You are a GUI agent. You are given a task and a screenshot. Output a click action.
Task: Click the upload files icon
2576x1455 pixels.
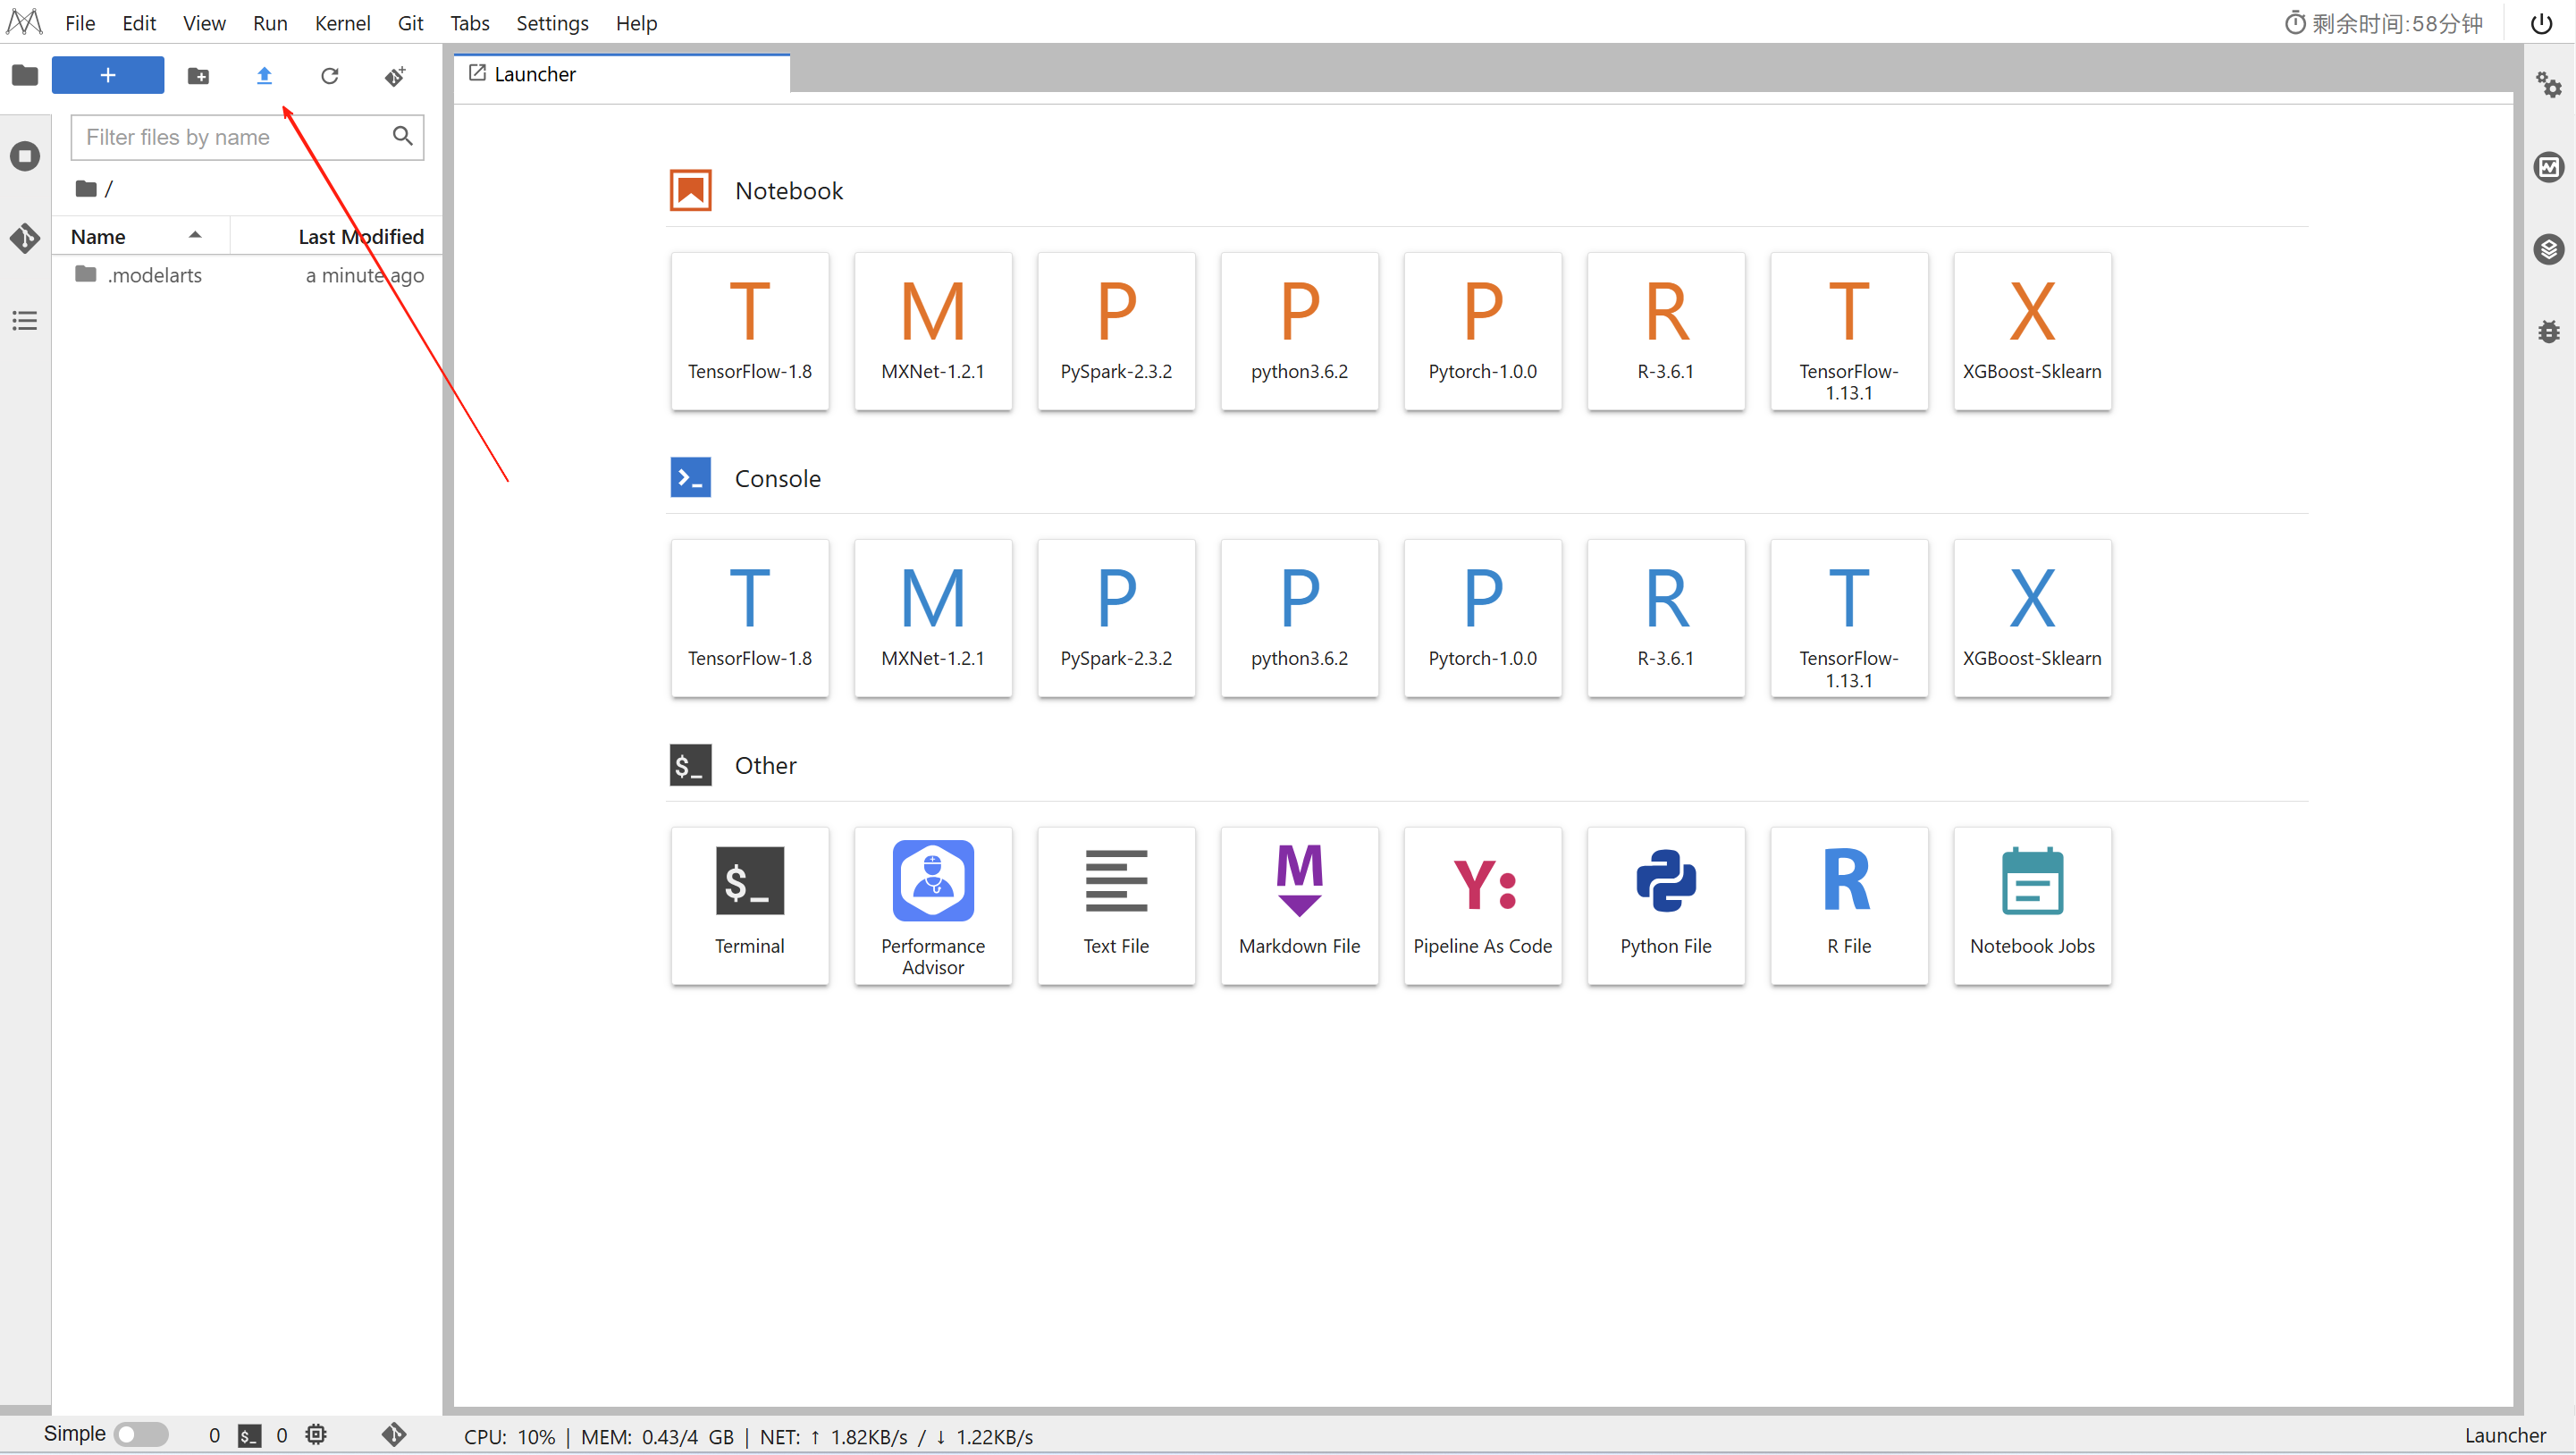coord(264,75)
